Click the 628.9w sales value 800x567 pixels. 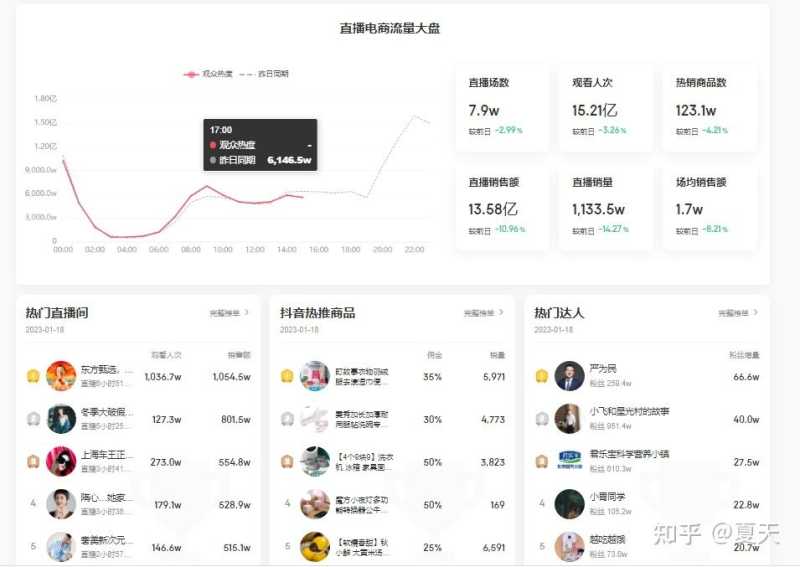click(235, 505)
